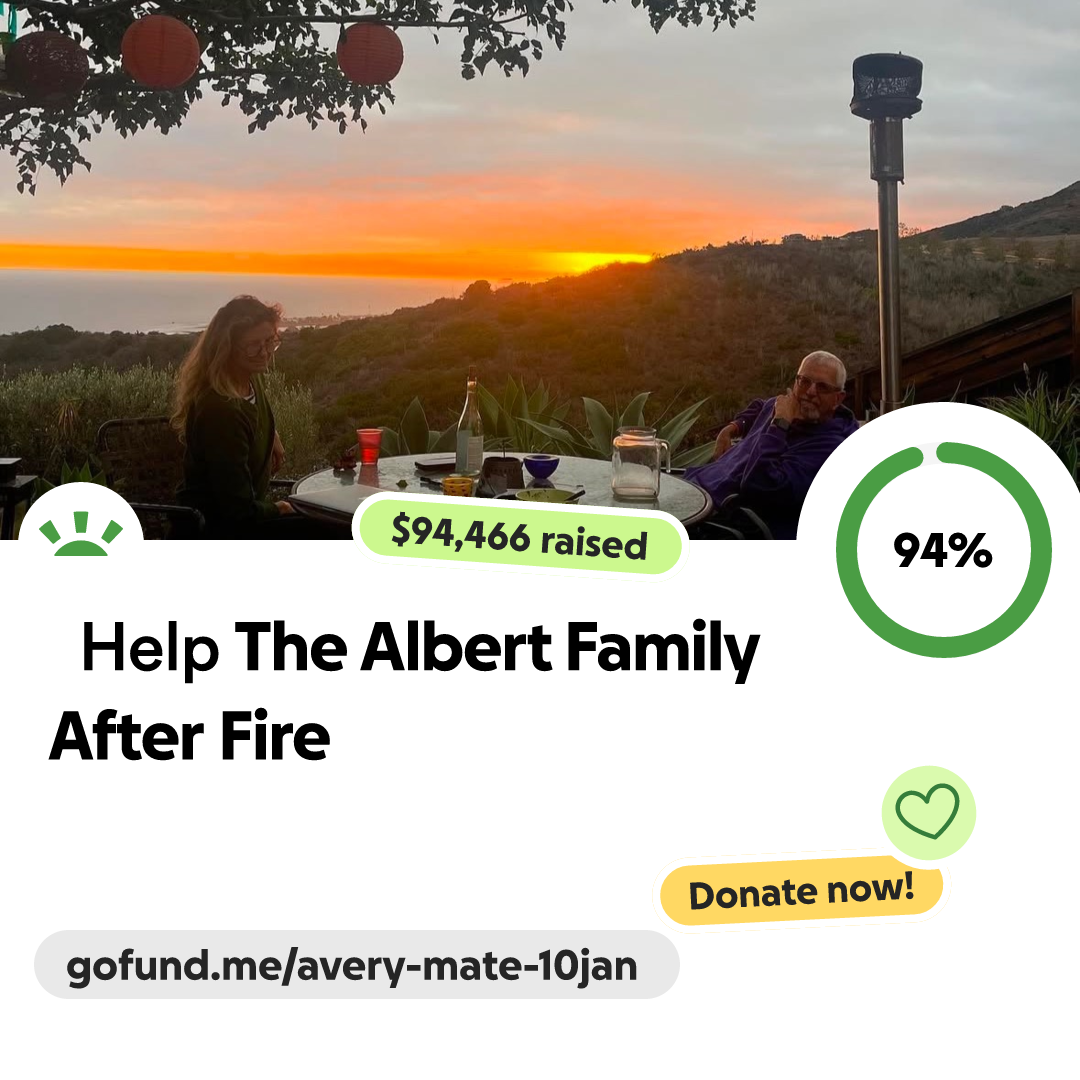Click the After Fire title text

[189, 736]
